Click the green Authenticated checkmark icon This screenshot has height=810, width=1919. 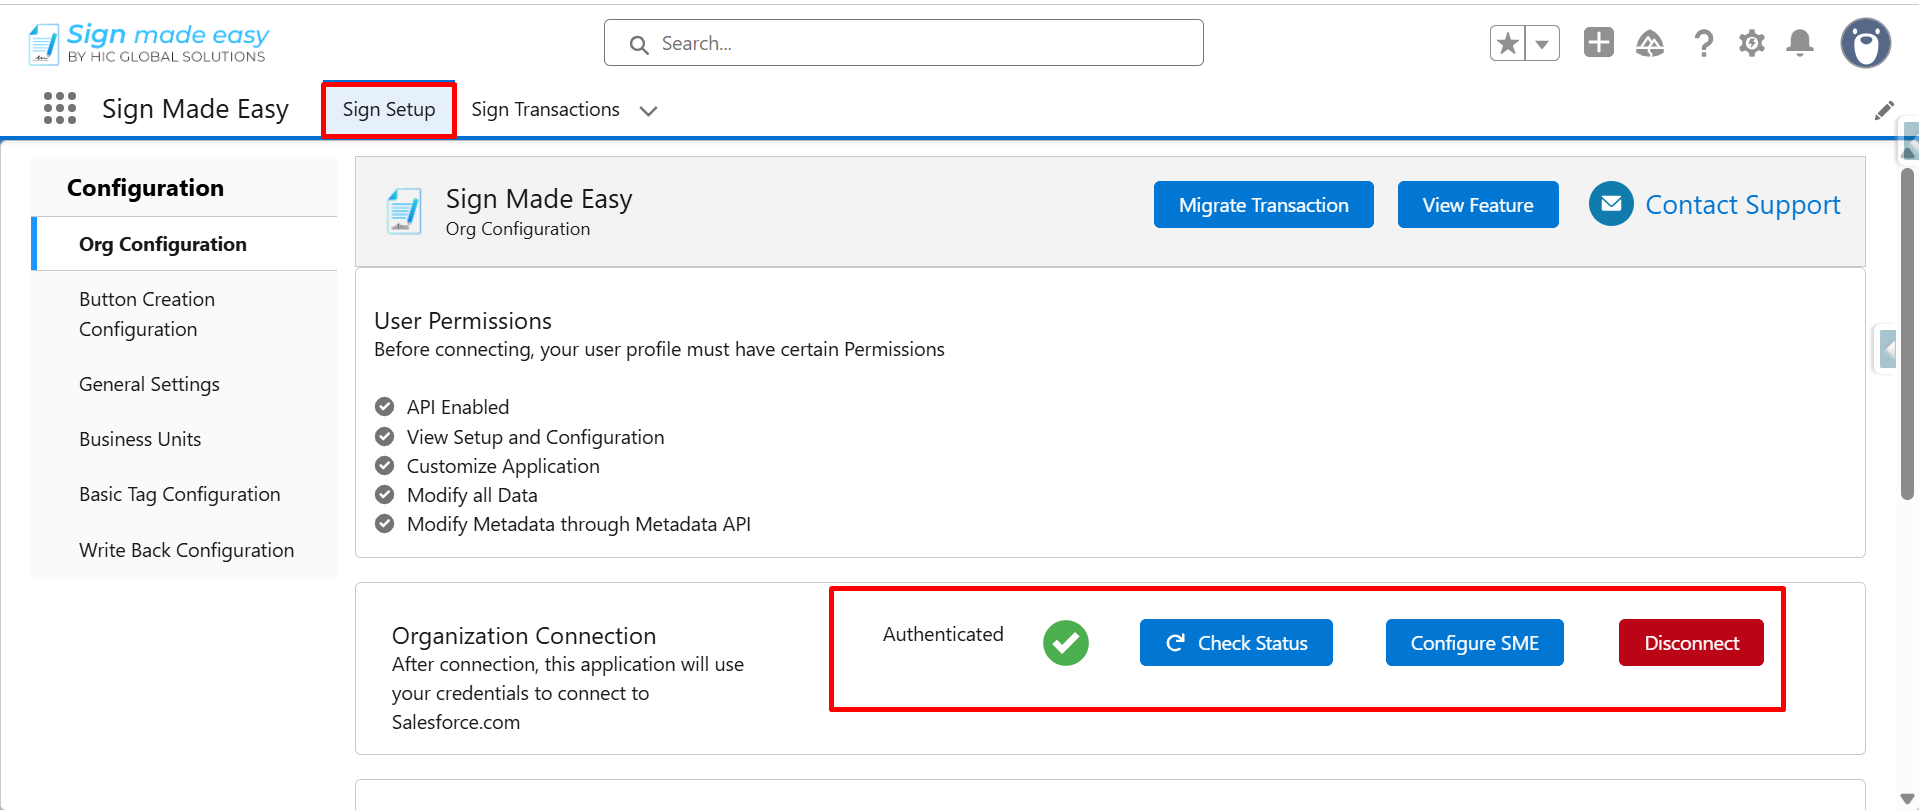tap(1066, 642)
